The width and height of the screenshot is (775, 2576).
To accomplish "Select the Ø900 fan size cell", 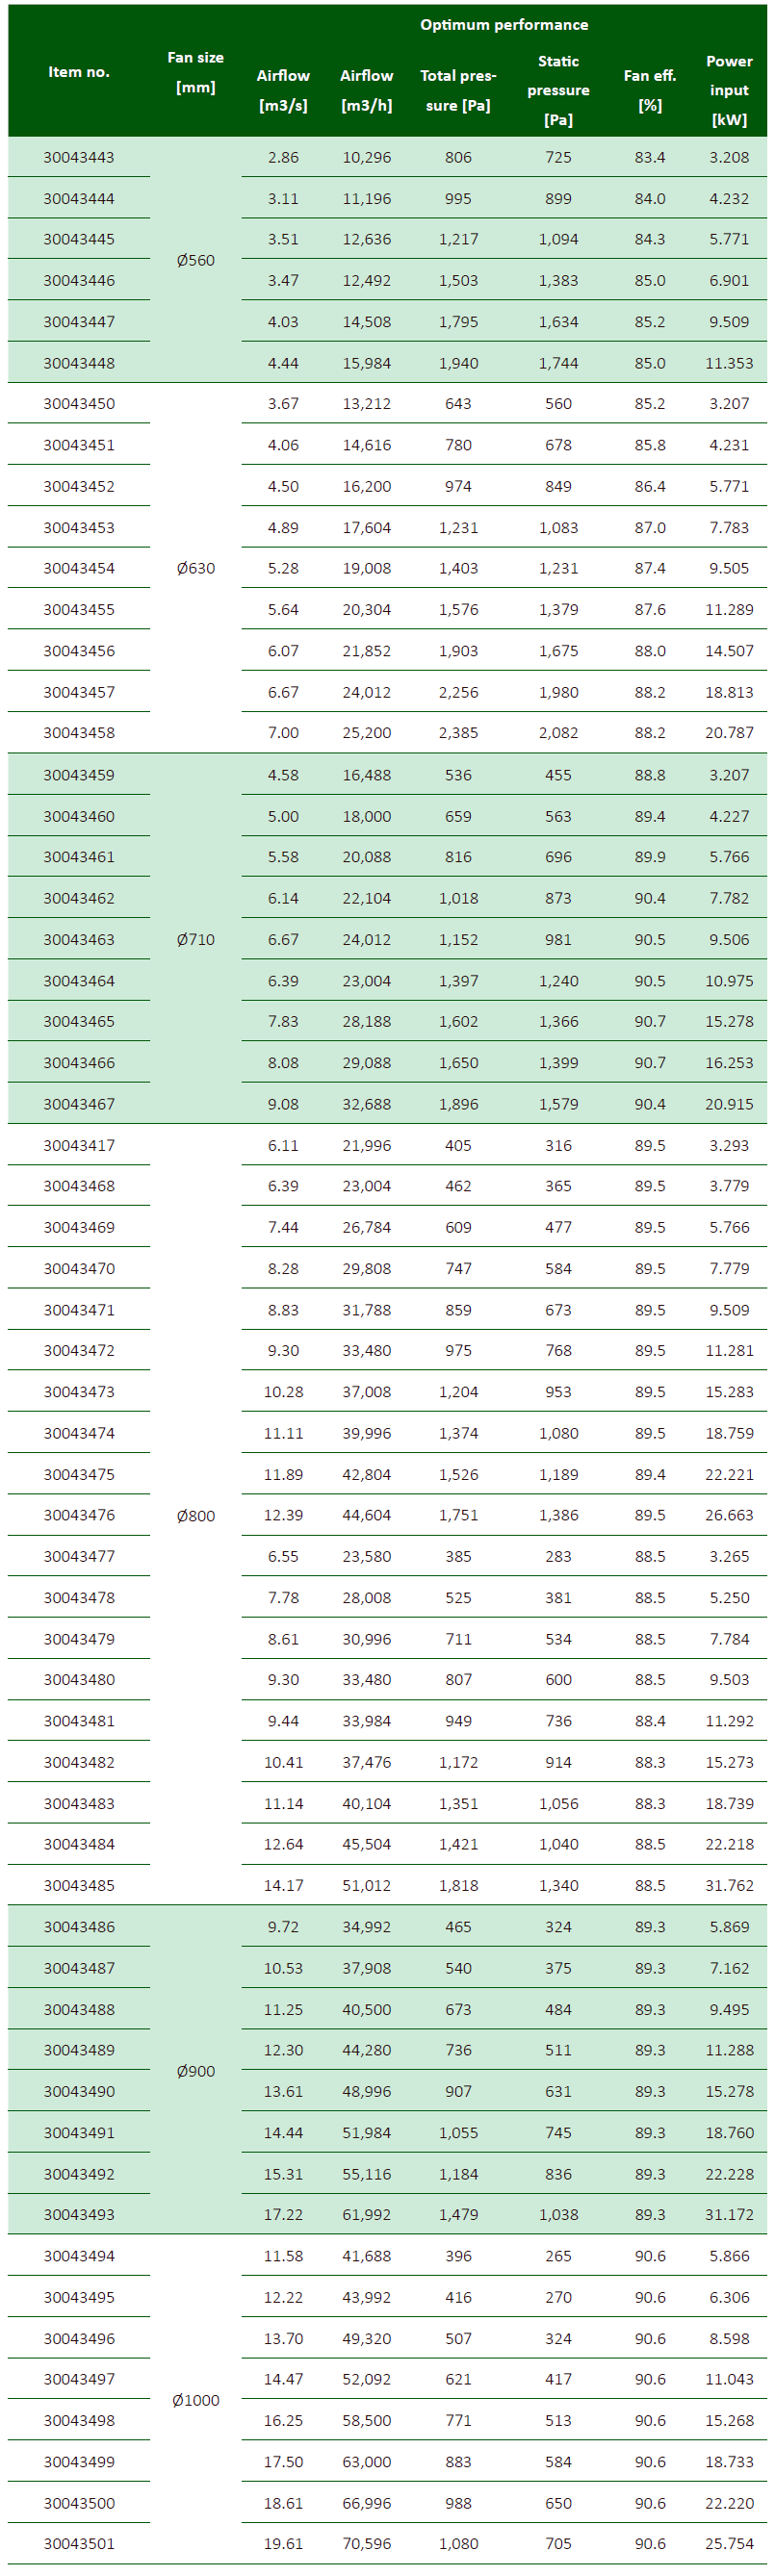I will pos(195,2071).
